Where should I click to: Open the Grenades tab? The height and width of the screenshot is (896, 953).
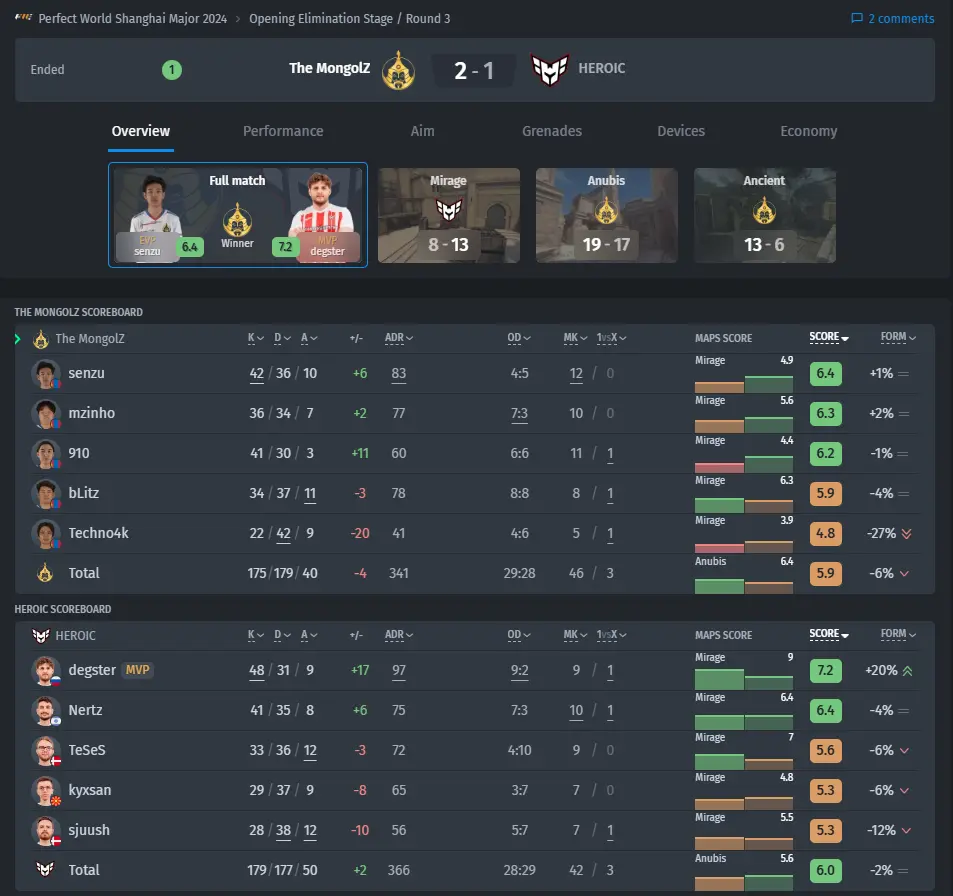tap(552, 131)
